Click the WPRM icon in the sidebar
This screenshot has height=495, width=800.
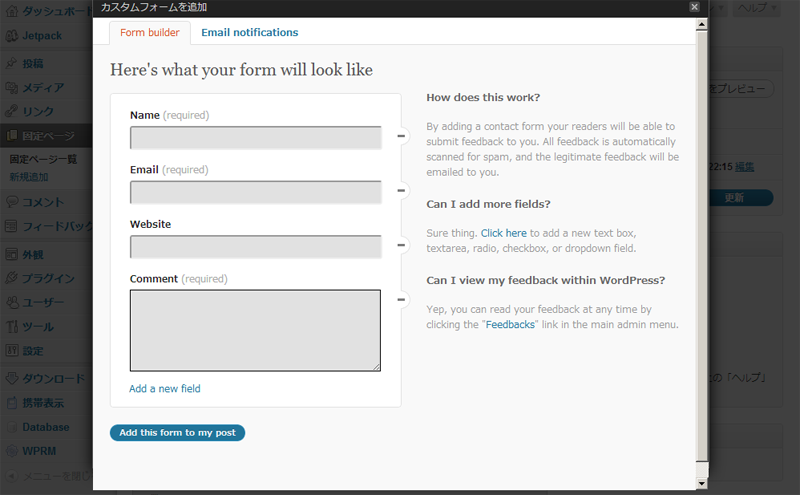(11, 451)
